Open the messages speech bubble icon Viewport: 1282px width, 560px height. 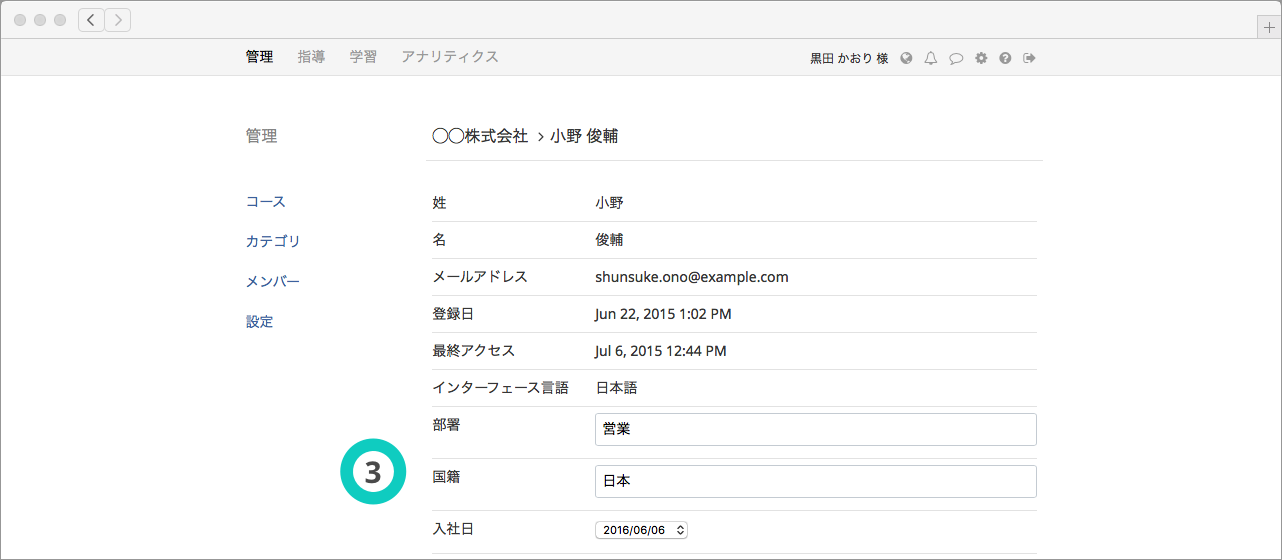pyautogui.click(x=956, y=58)
